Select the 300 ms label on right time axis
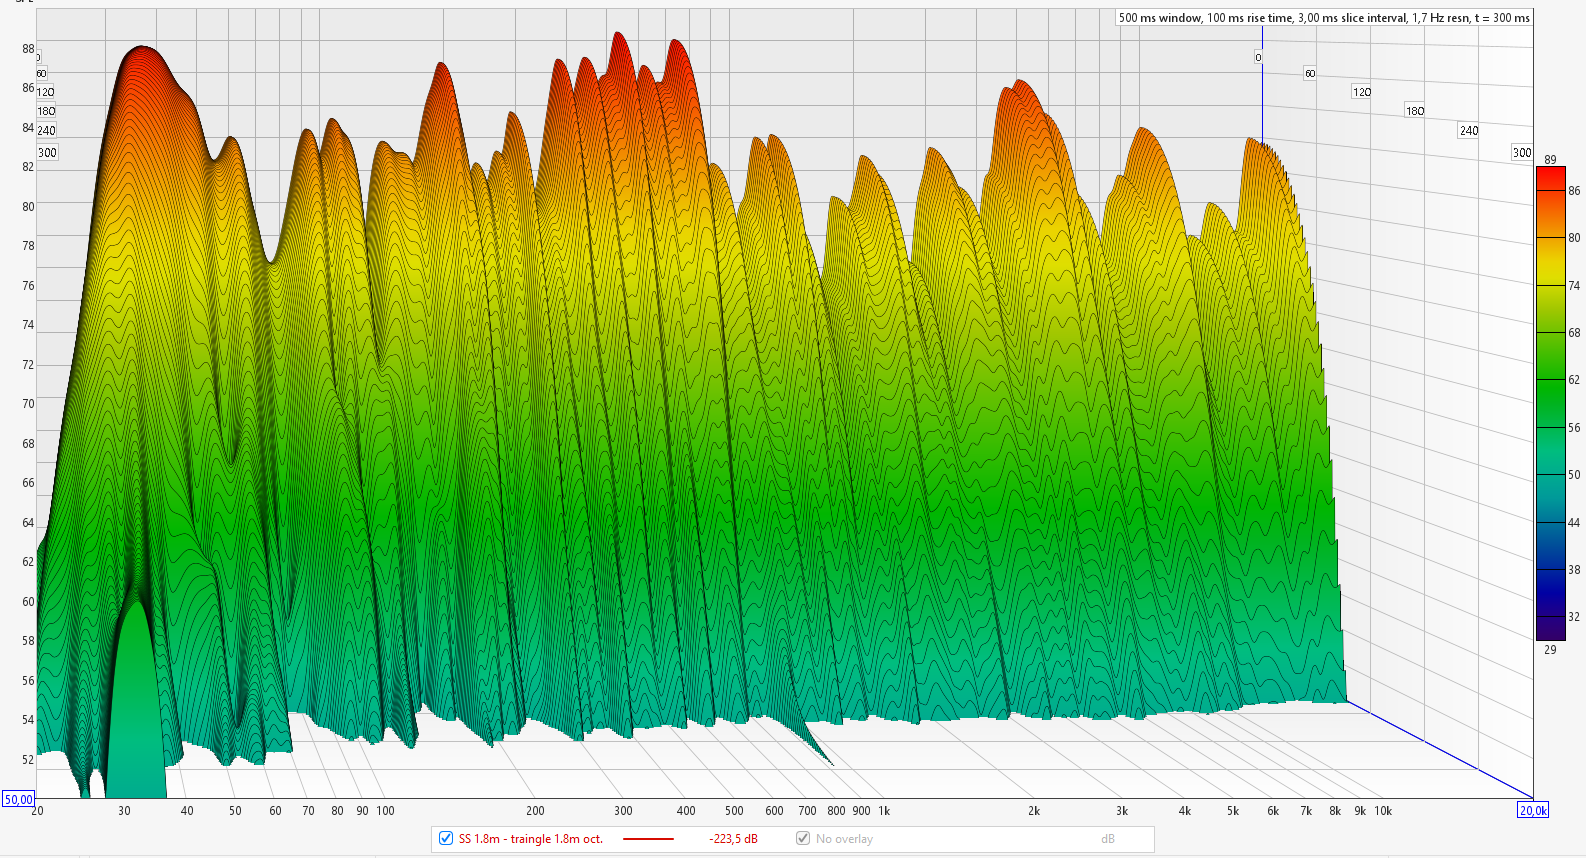The width and height of the screenshot is (1586, 858). (x=1521, y=153)
